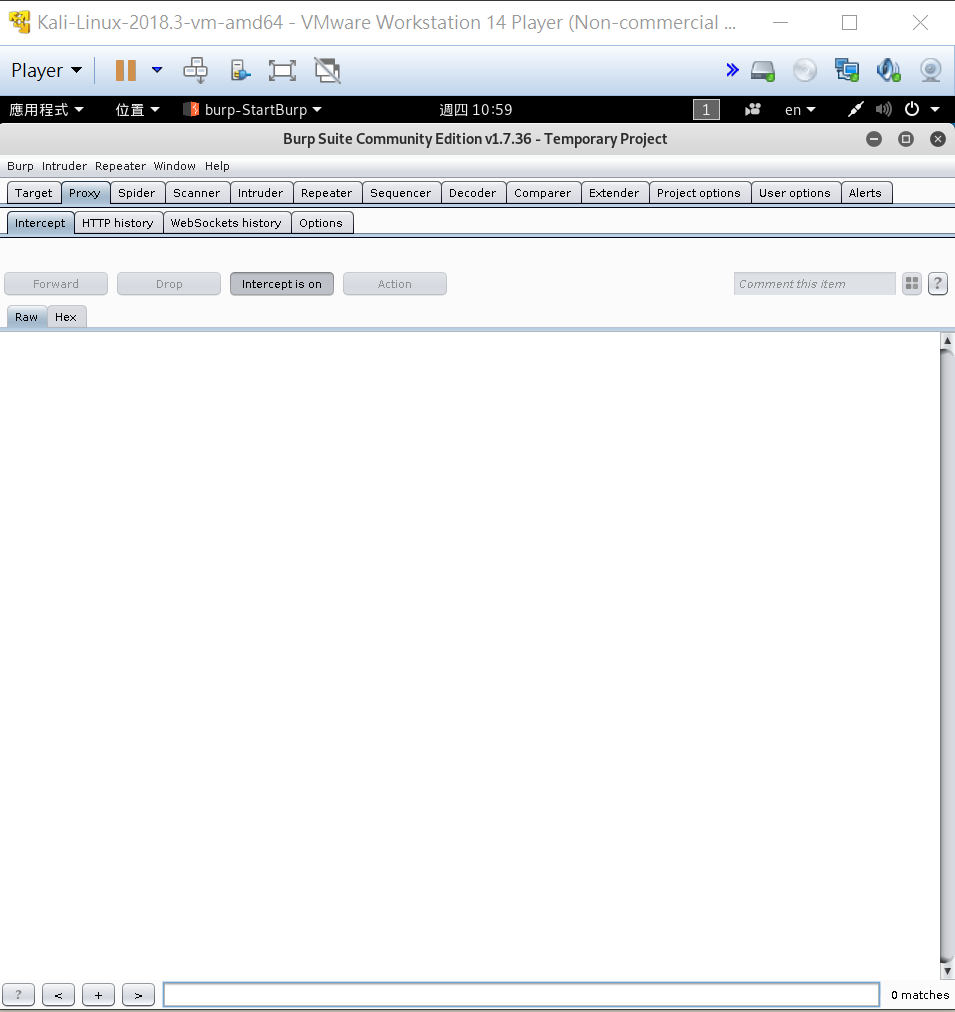Viewport: 955px width, 1012px height.
Task: Open the Project options tab
Action: point(699,193)
